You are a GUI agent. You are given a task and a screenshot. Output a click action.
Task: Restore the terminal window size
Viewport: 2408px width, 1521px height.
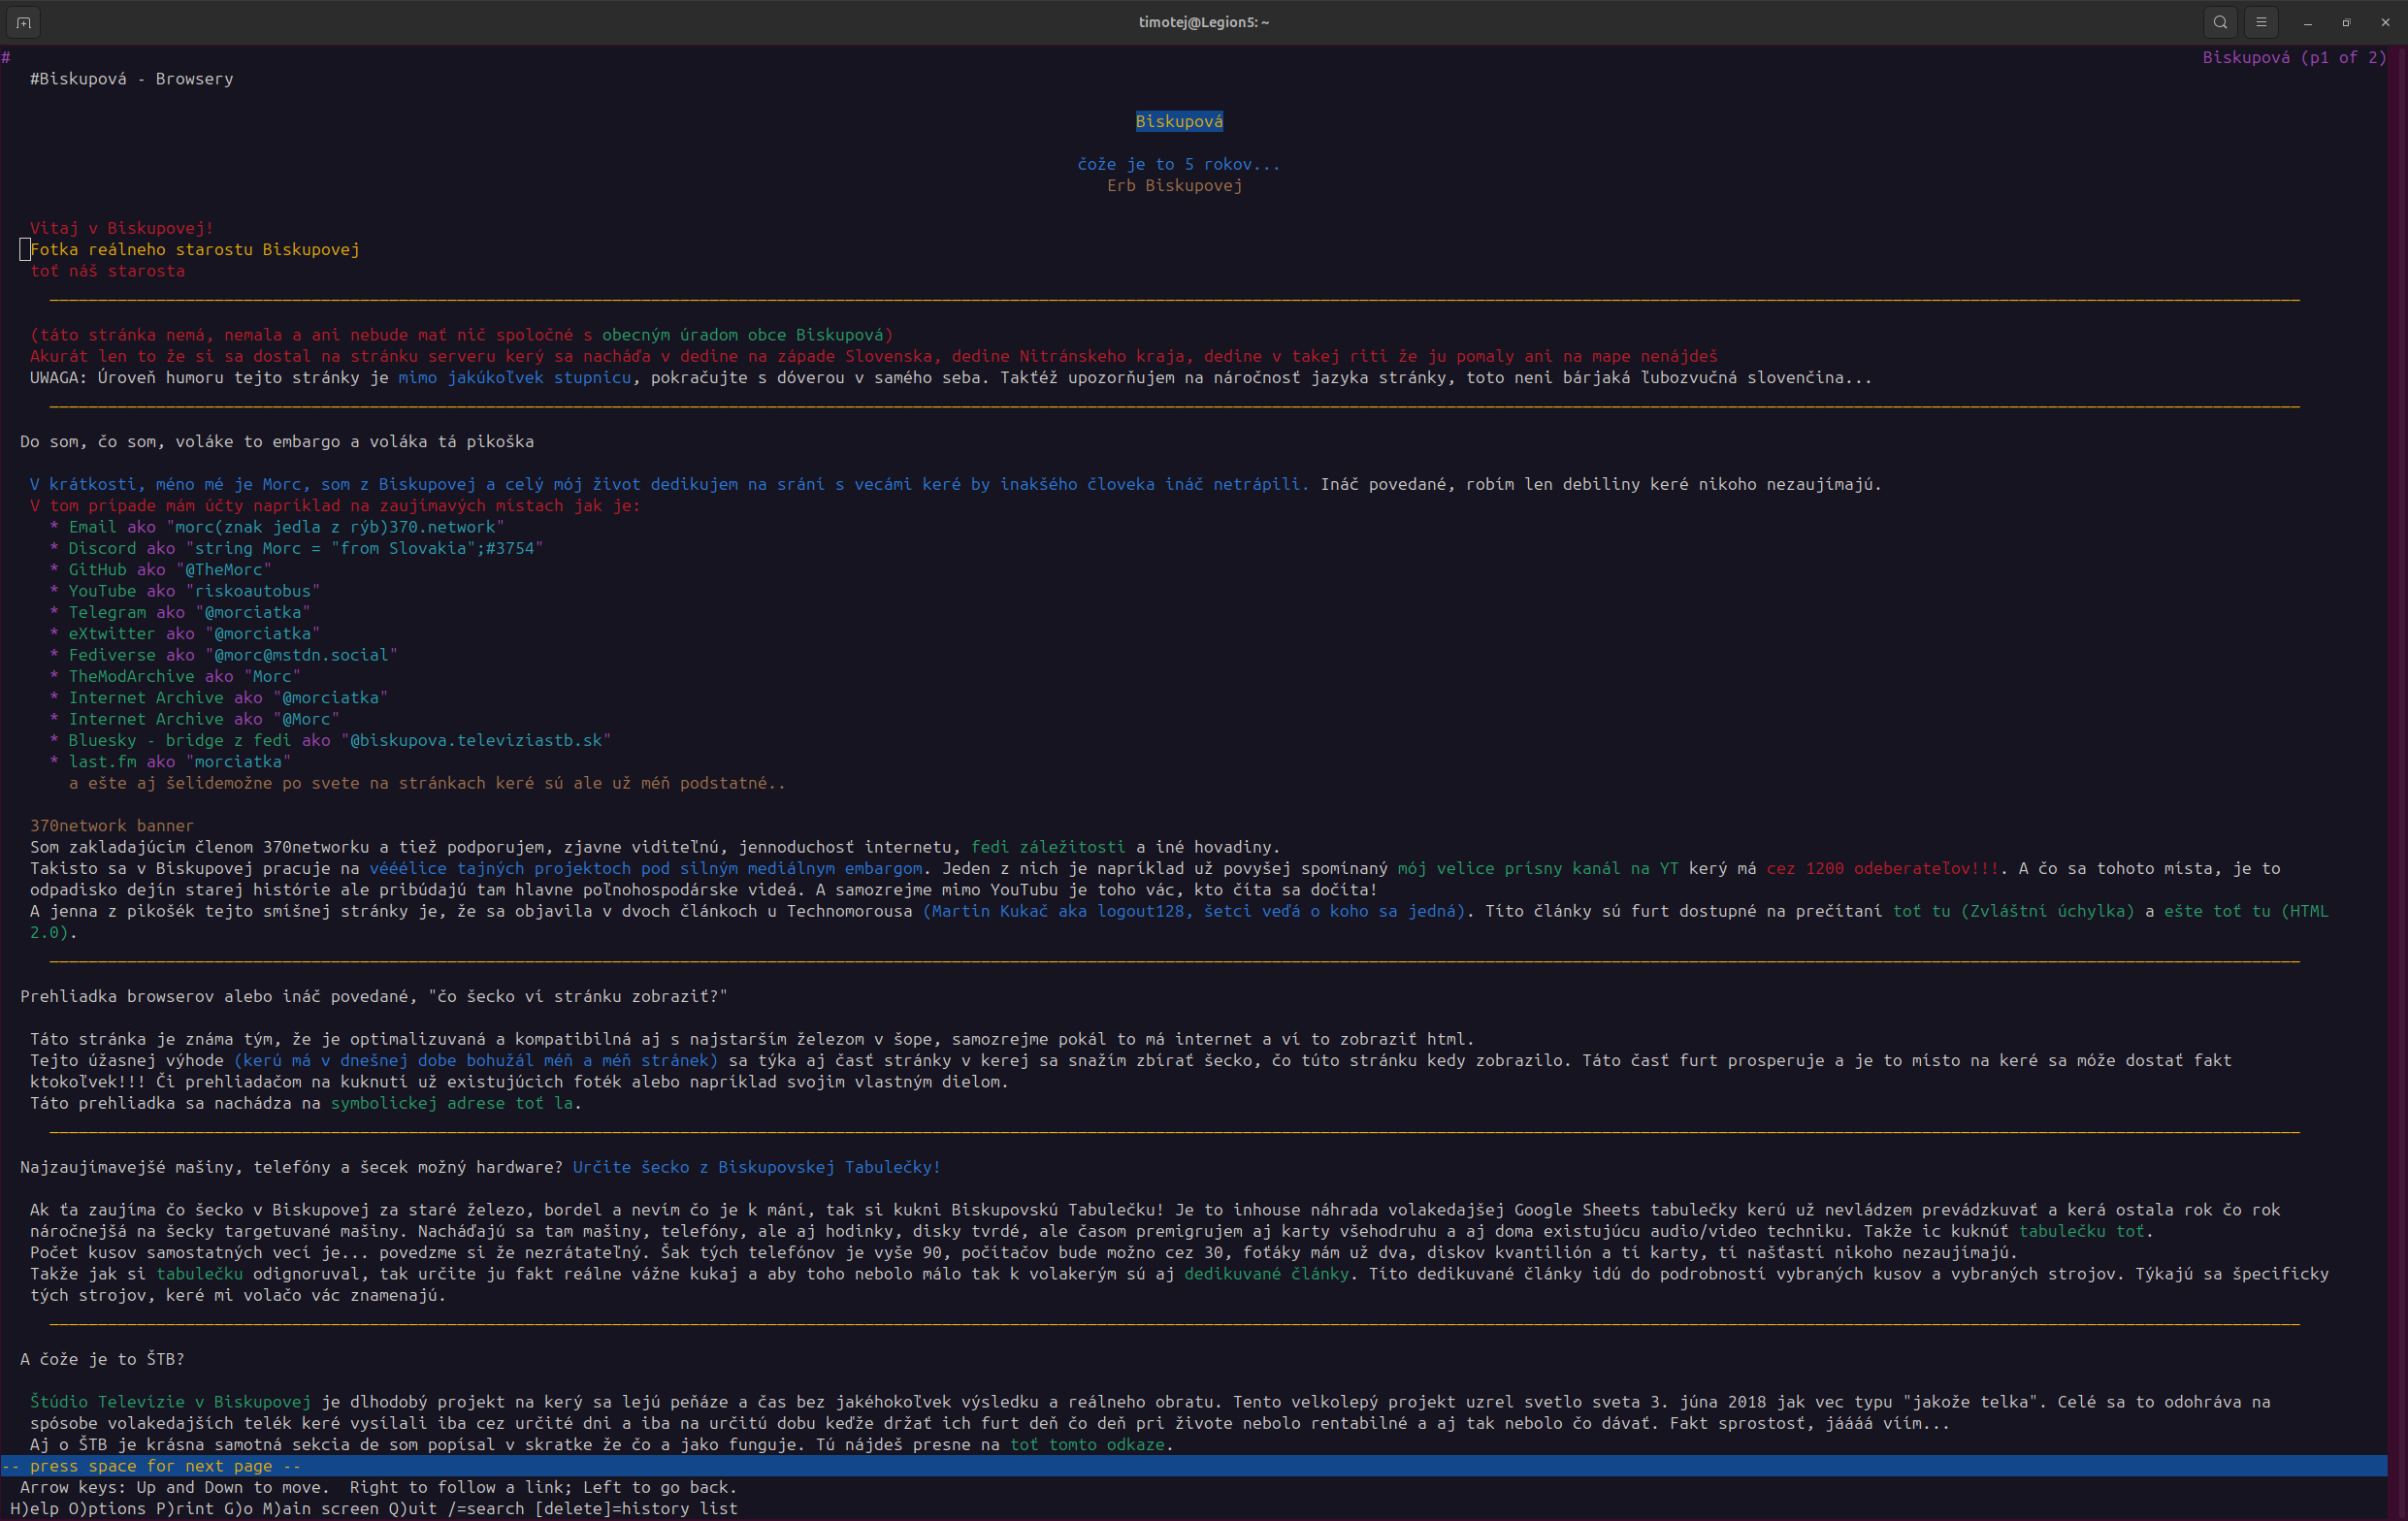pos(2346,22)
